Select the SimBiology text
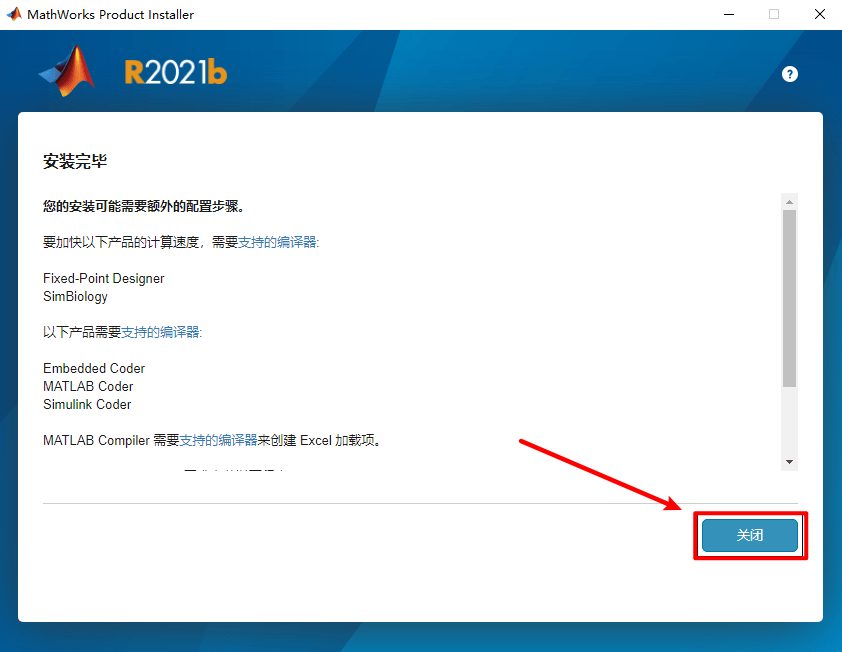The height and width of the screenshot is (652, 842). 75,296
